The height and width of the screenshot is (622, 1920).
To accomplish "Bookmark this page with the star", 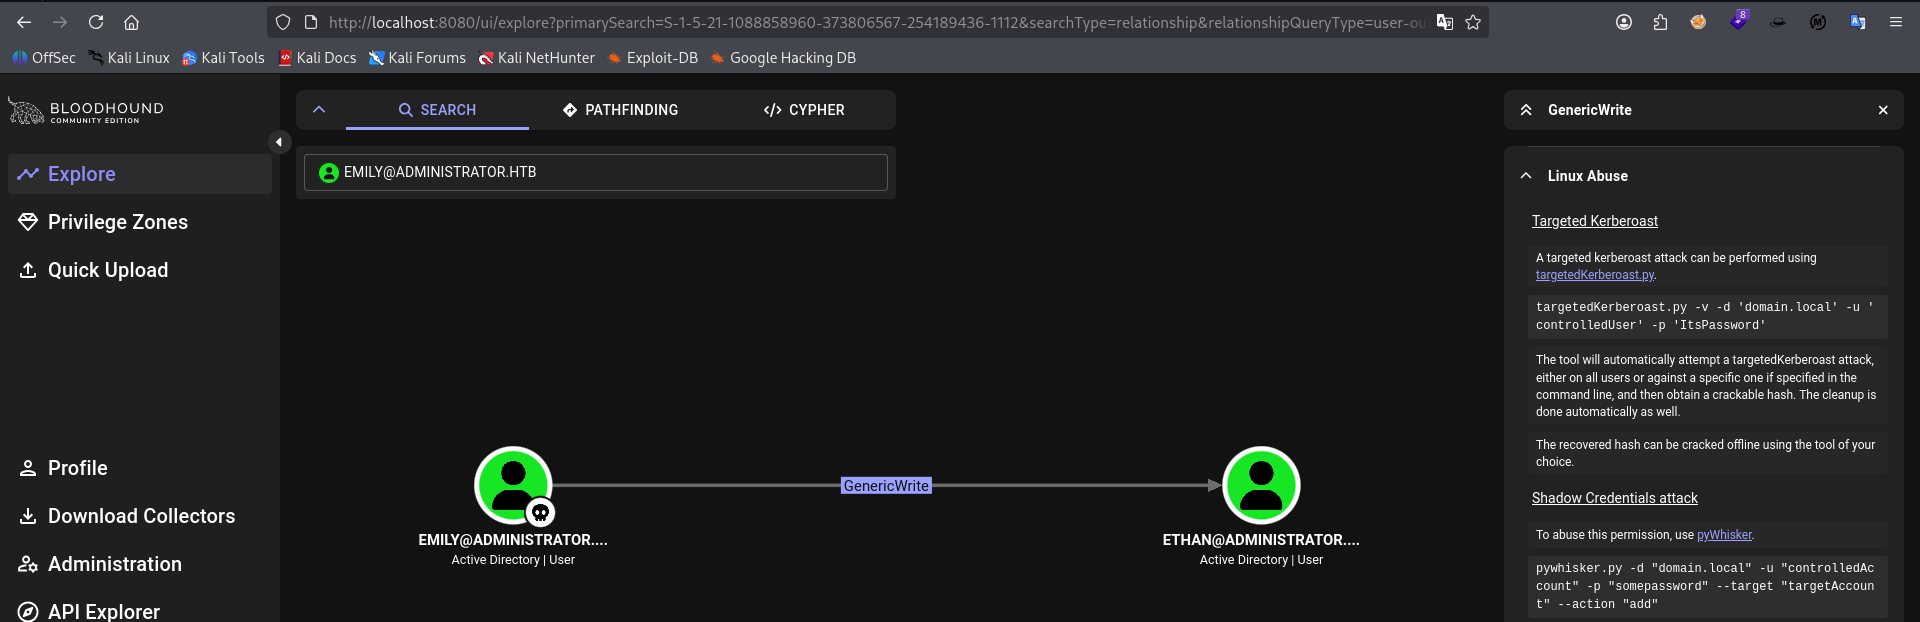I will click(1473, 22).
